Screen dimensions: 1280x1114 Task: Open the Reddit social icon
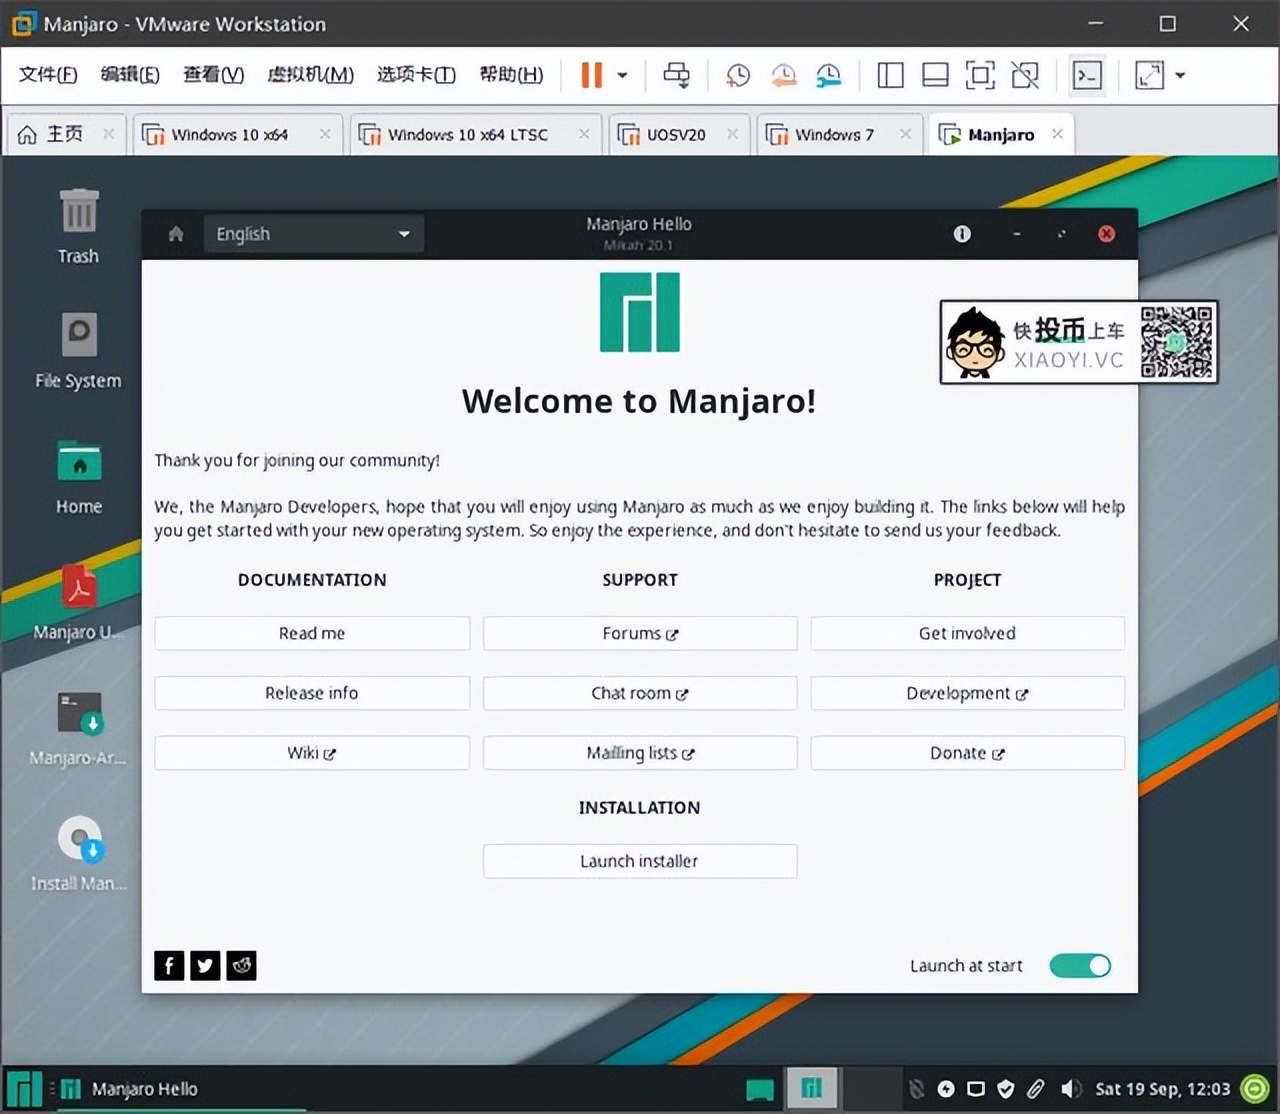[x=241, y=965]
